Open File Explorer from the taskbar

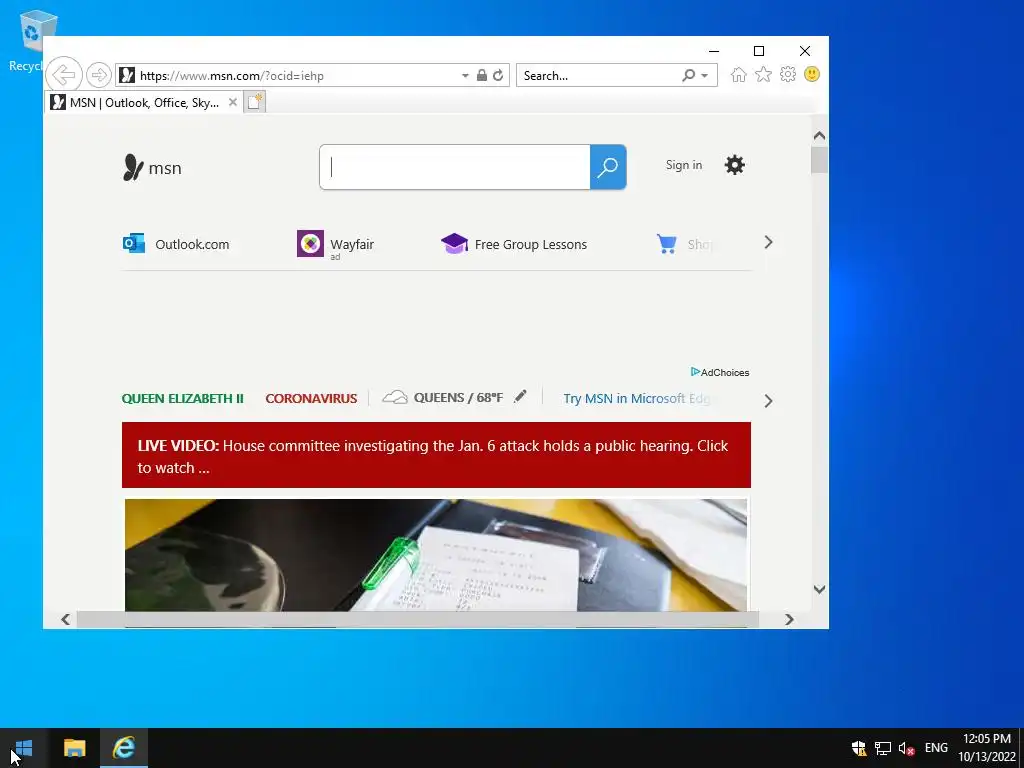point(74,748)
